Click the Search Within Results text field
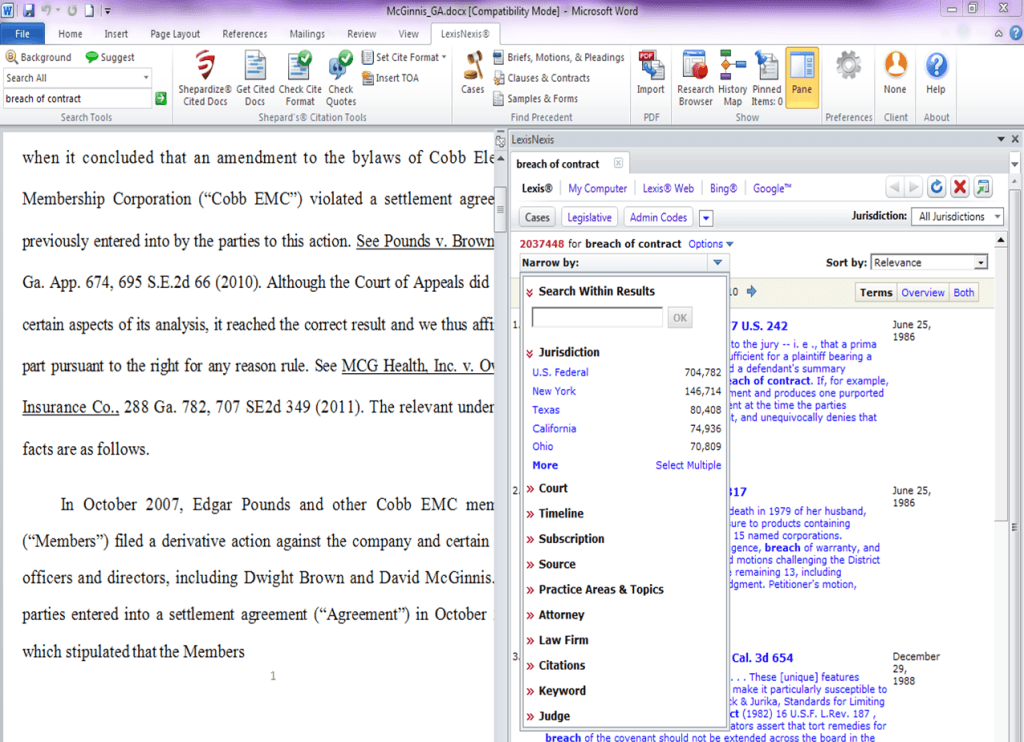Image resolution: width=1024 pixels, height=742 pixels. [x=597, y=318]
